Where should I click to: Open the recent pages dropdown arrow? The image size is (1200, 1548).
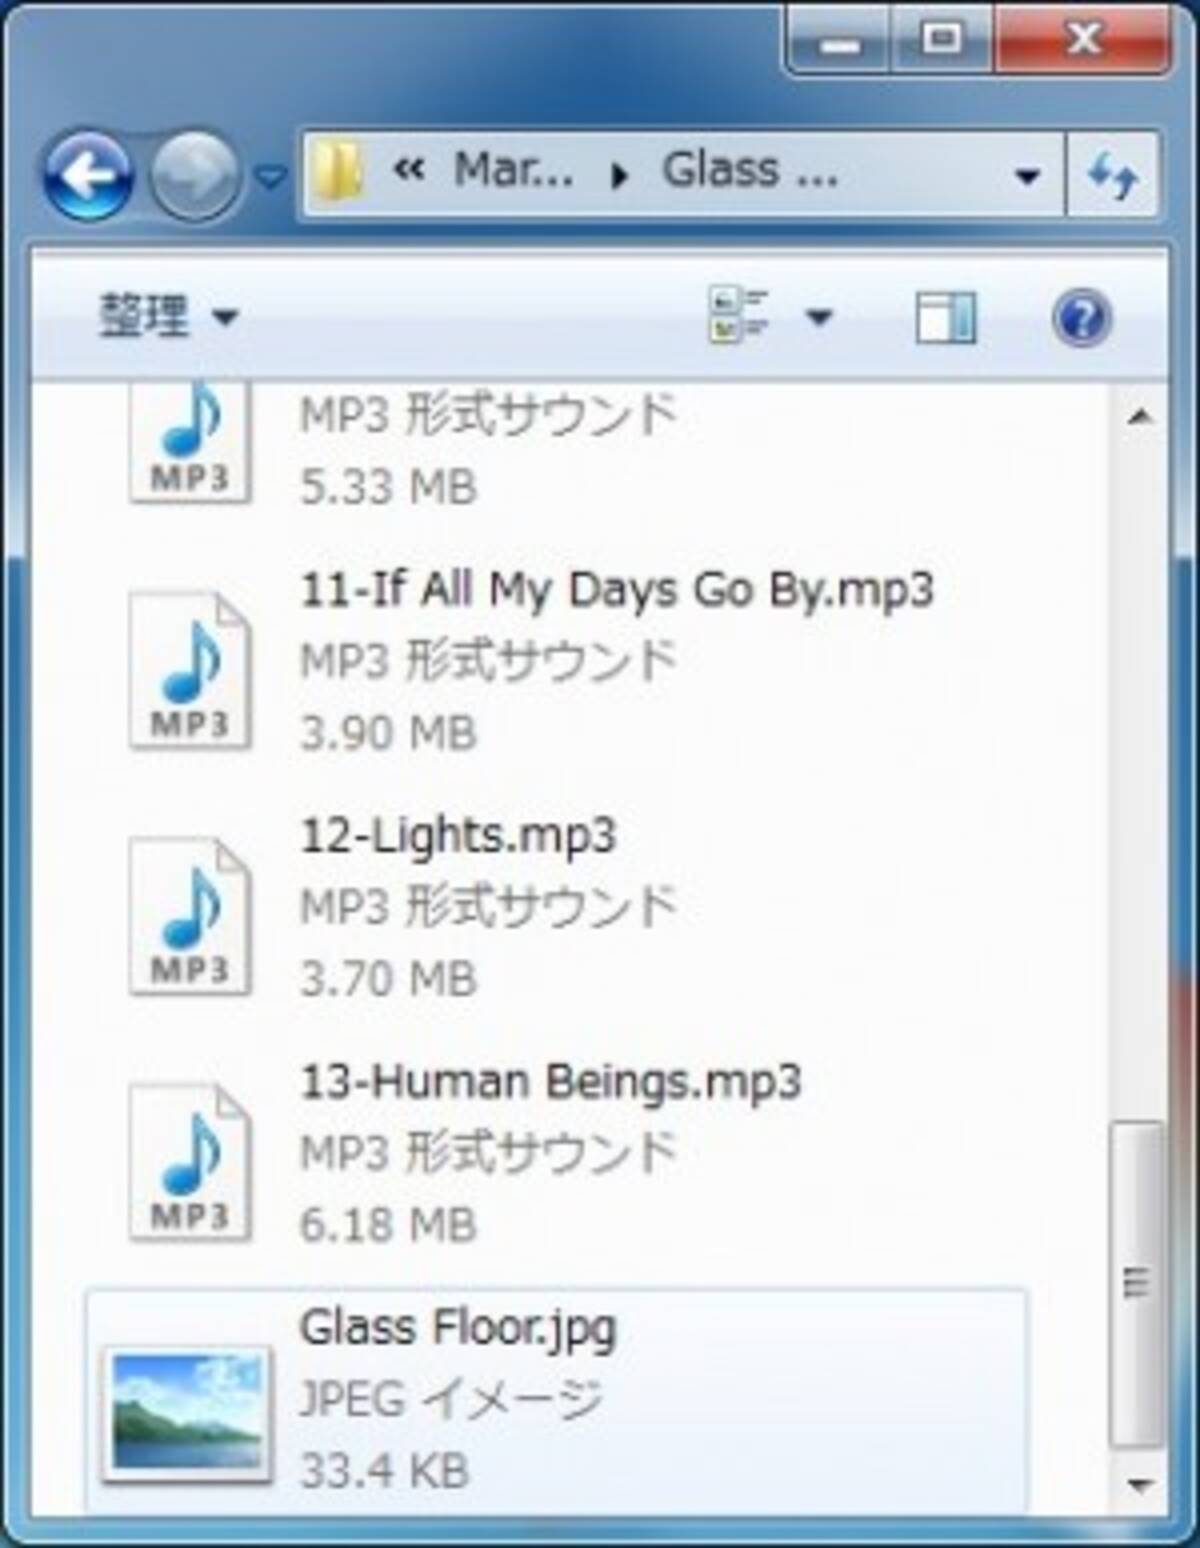[268, 178]
